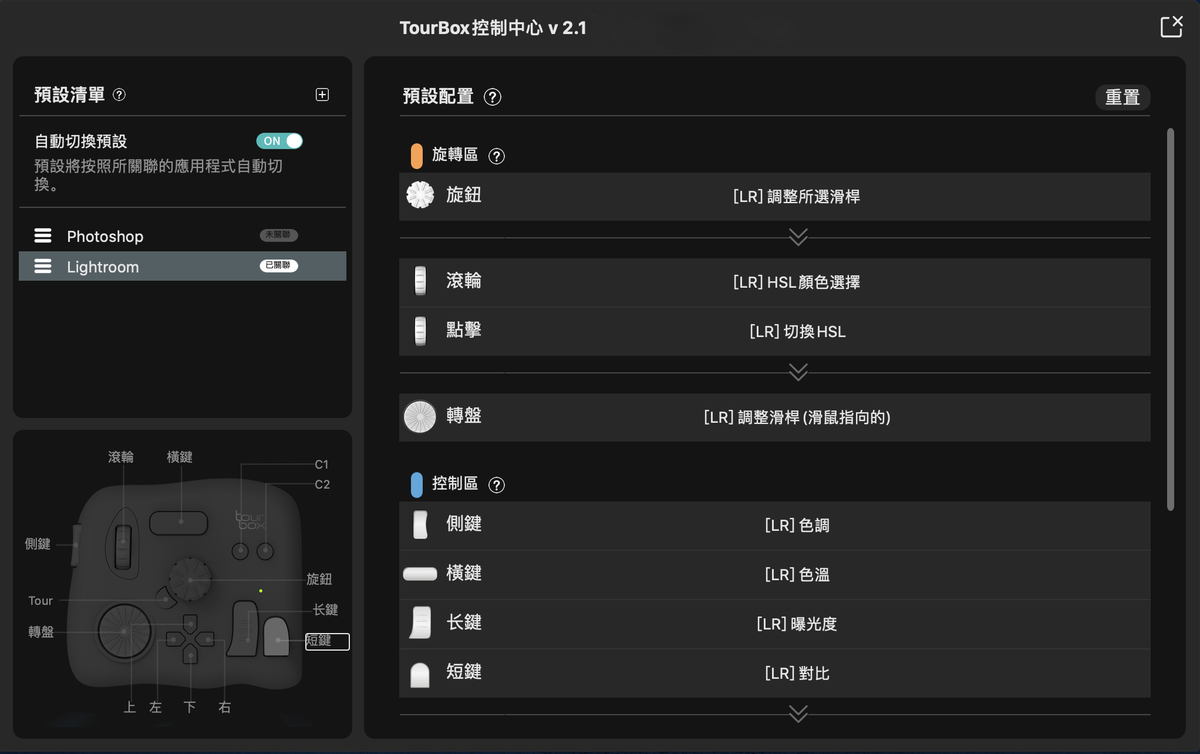This screenshot has width=1200, height=754.
Task: Click the 短鍵 short button icon
Action: 420,675
